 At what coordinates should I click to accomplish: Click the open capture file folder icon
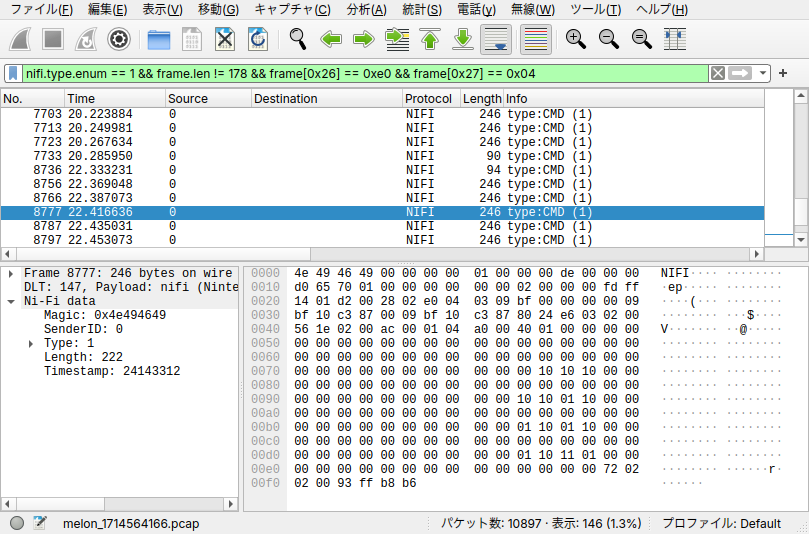pos(158,40)
